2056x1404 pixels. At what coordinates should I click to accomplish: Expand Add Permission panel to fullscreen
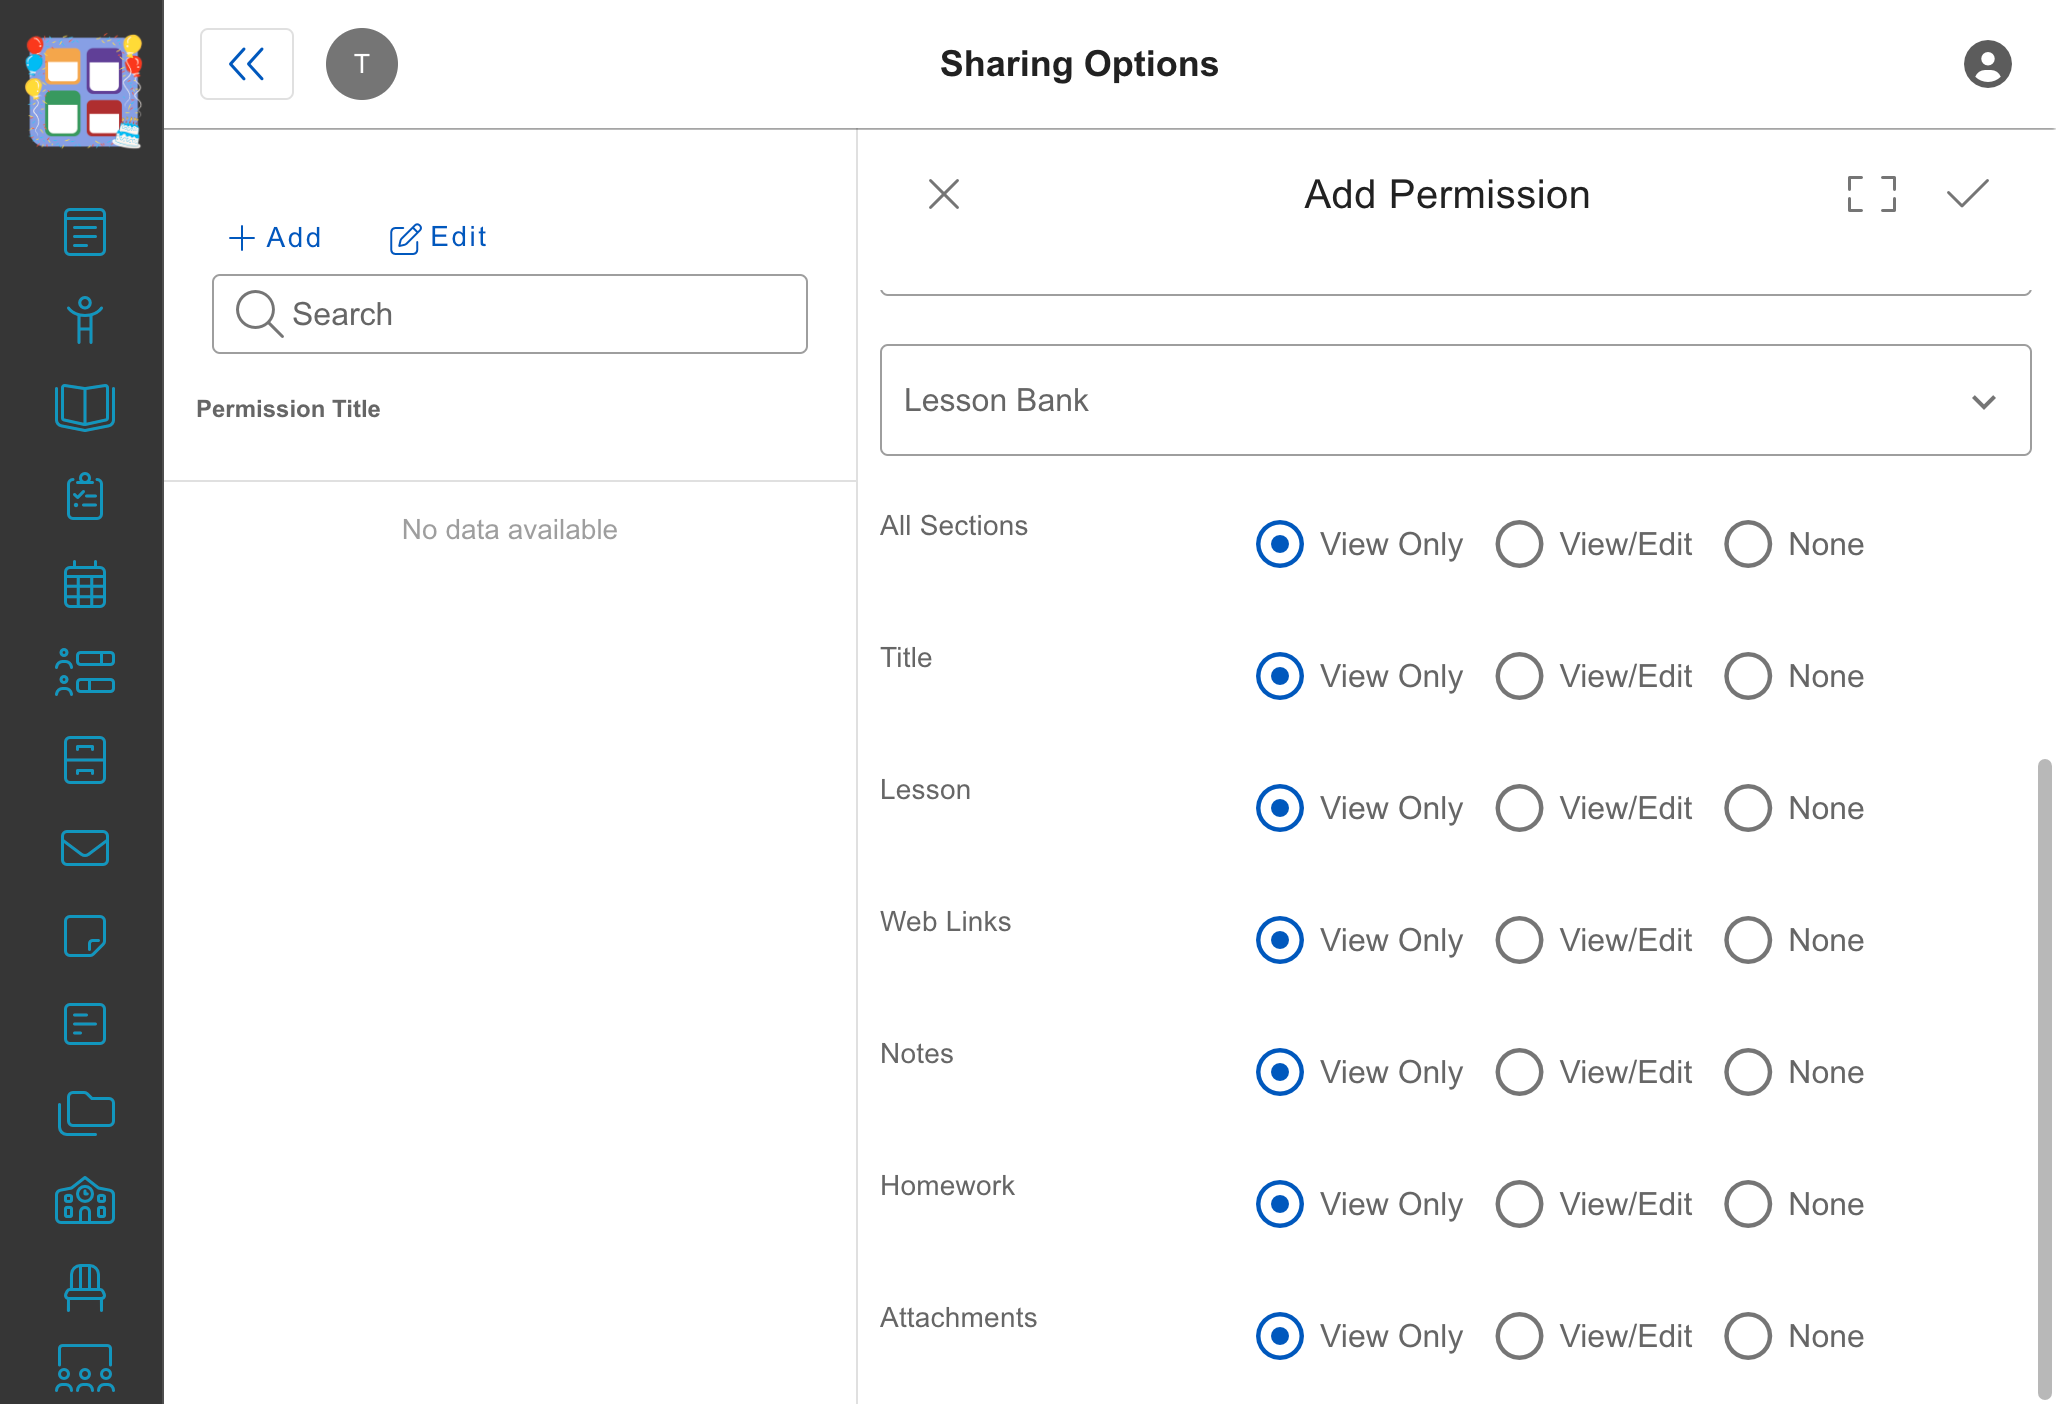[x=1872, y=194]
